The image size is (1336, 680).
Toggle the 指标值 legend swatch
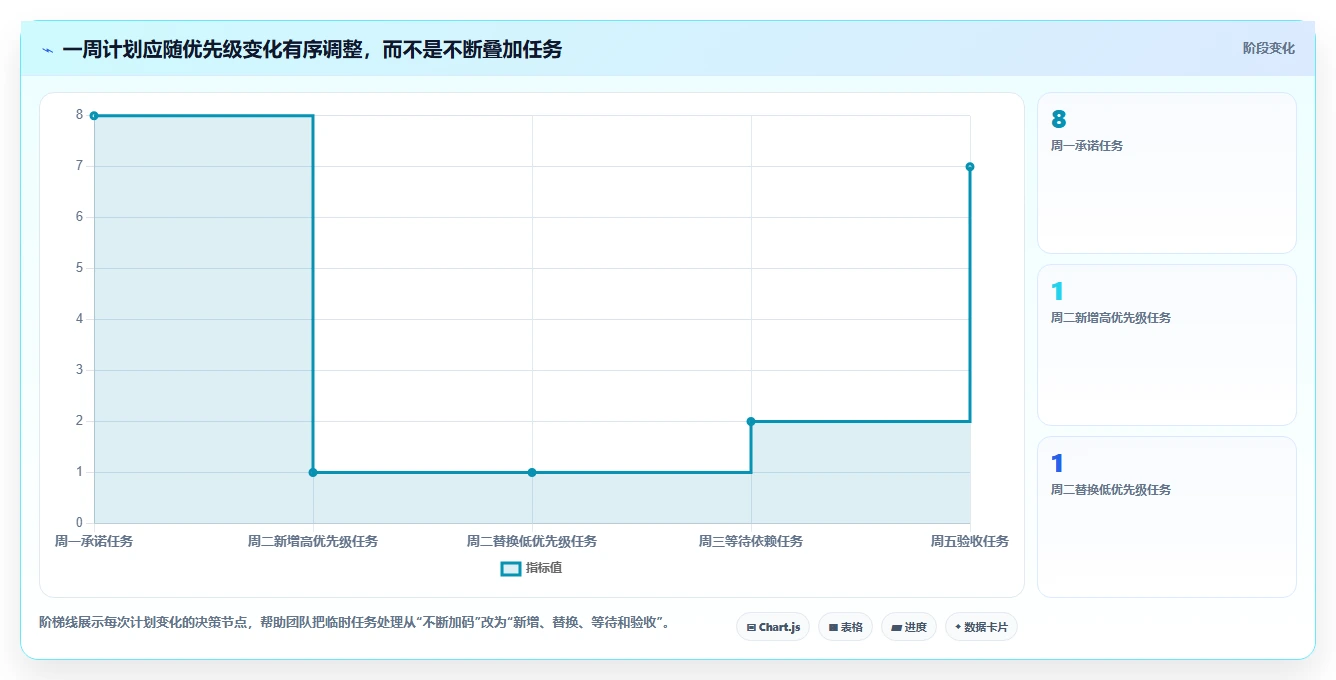510,568
